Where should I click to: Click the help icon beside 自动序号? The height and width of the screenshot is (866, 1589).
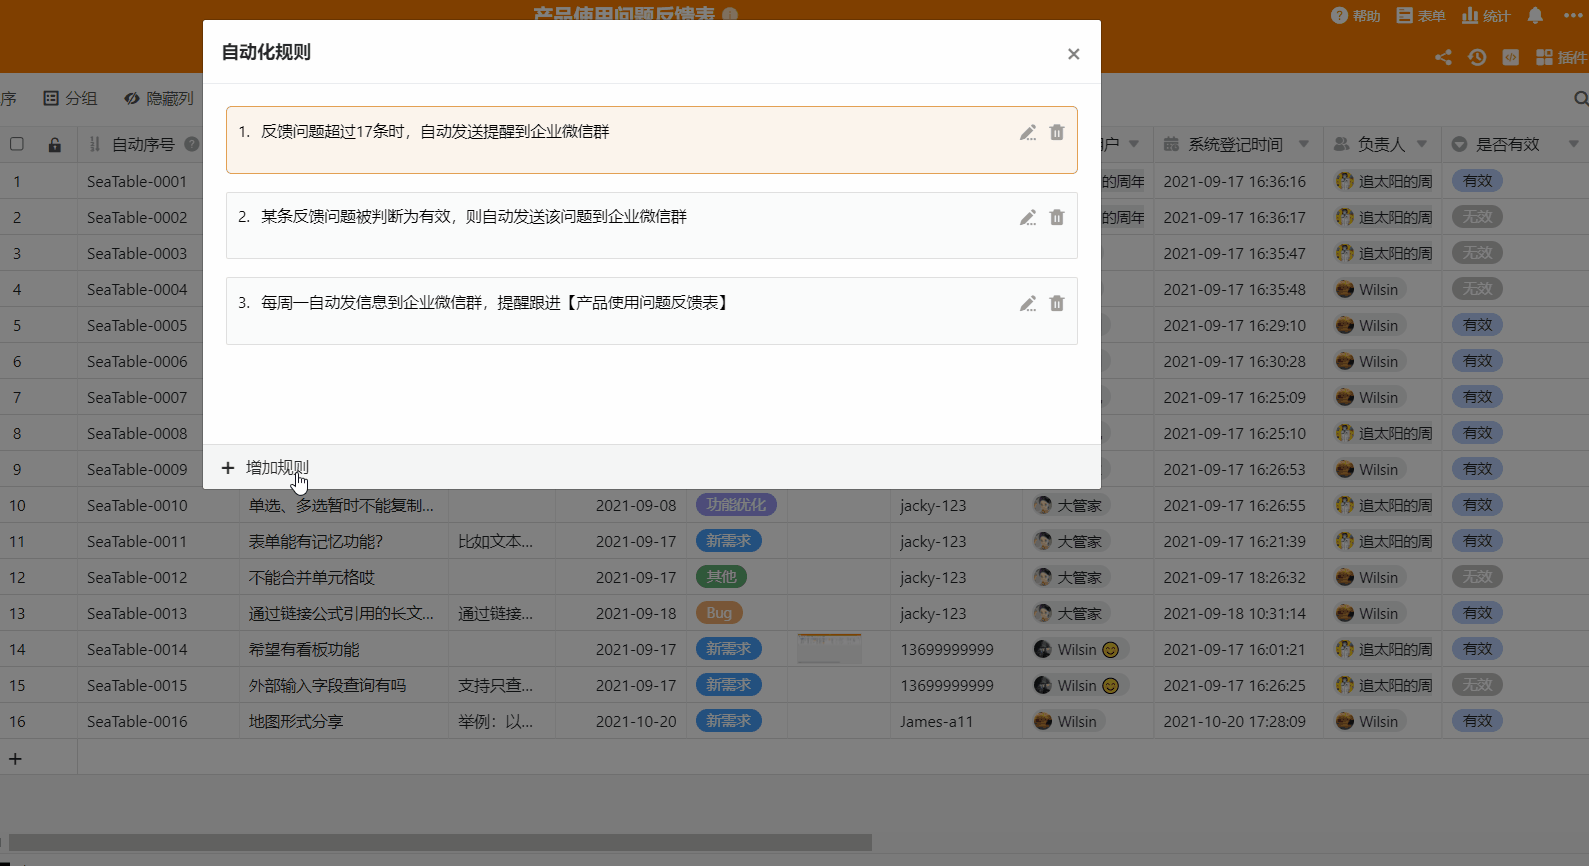[x=192, y=144]
